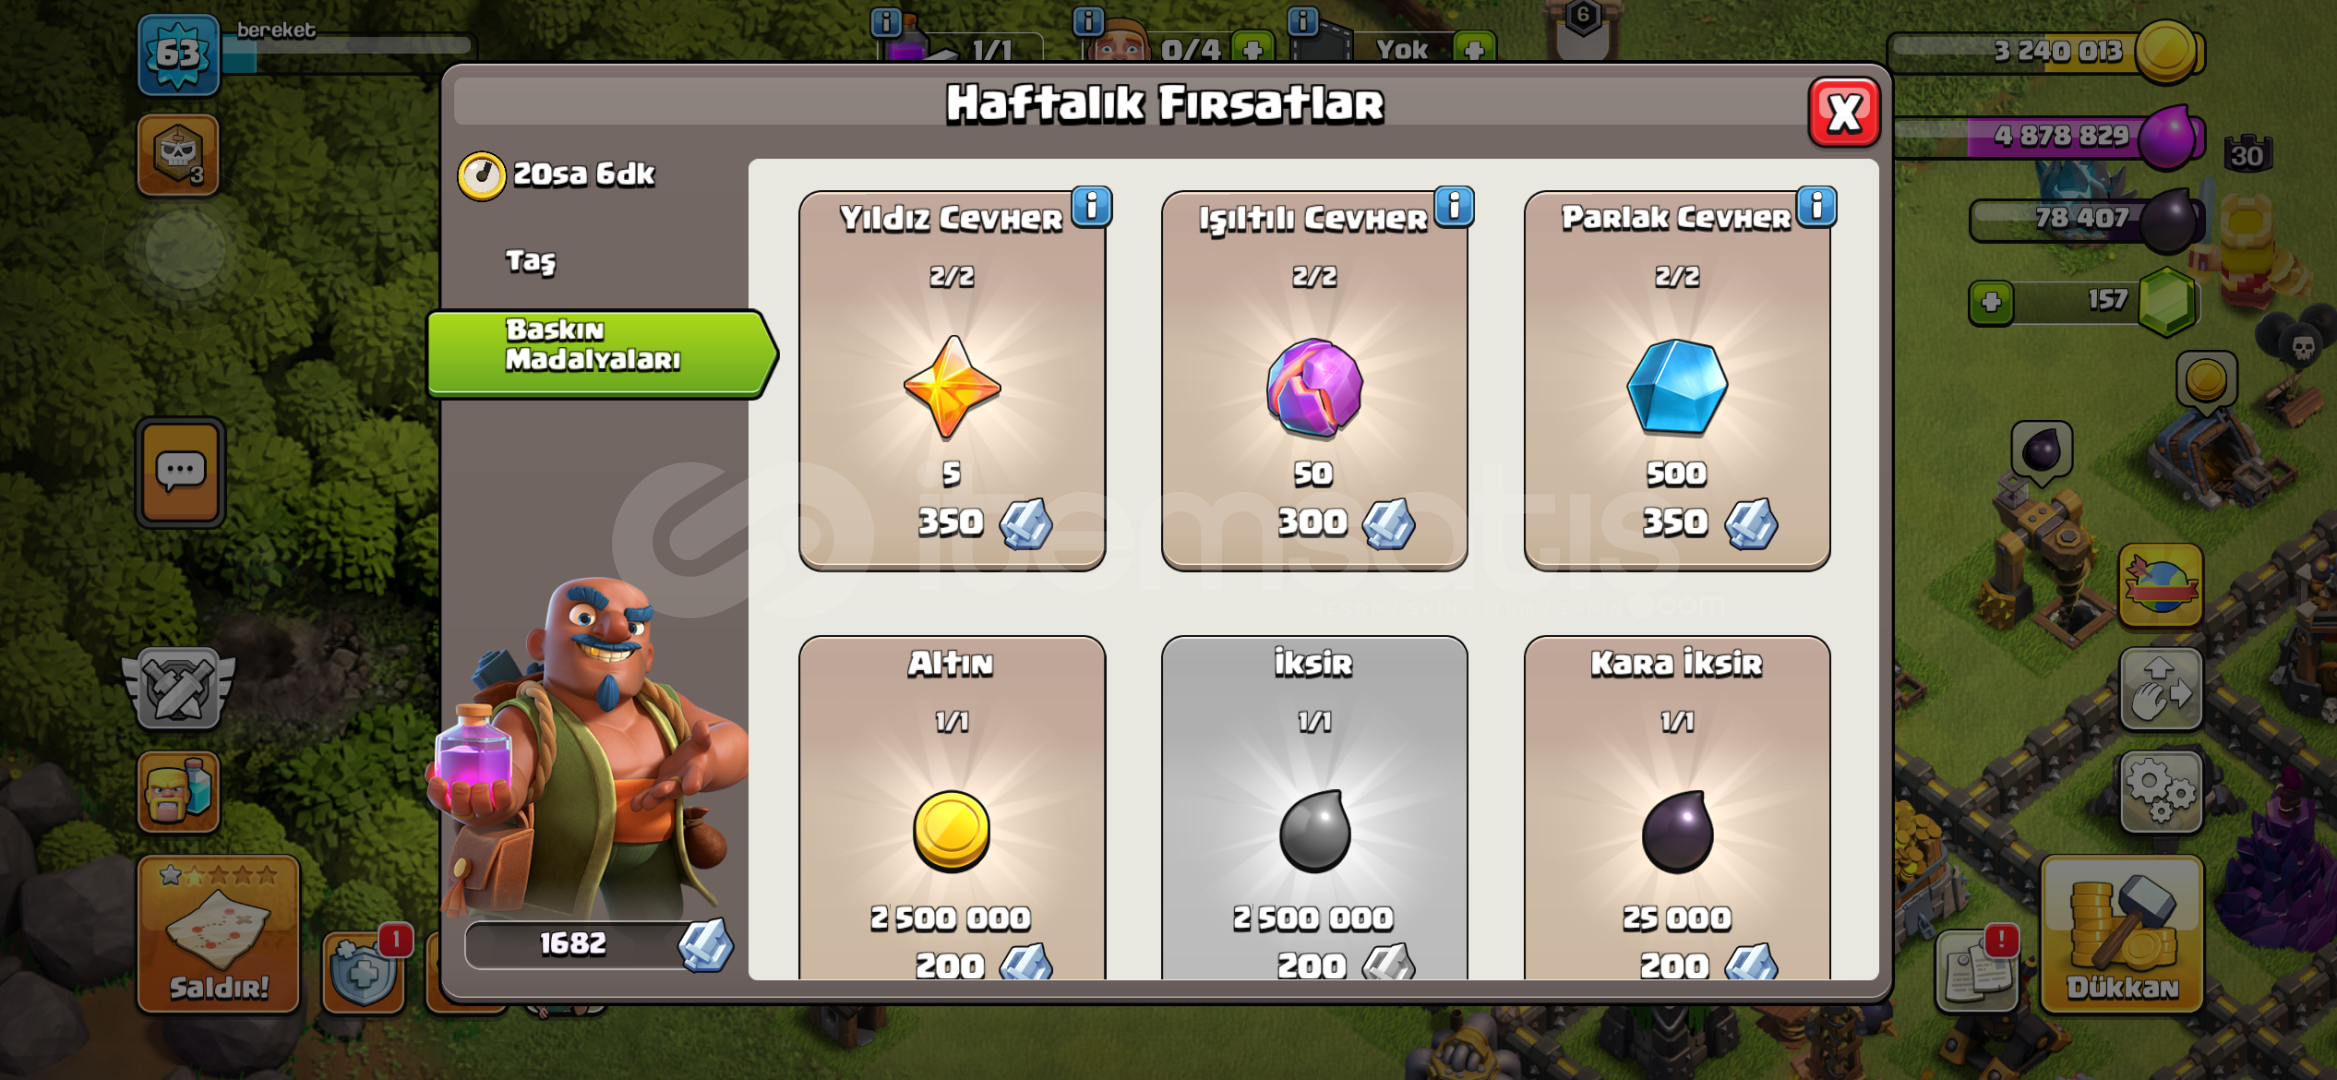Open the skull clan badge icon
Viewport: 2337px width, 1080px height.
pyautogui.click(x=178, y=155)
